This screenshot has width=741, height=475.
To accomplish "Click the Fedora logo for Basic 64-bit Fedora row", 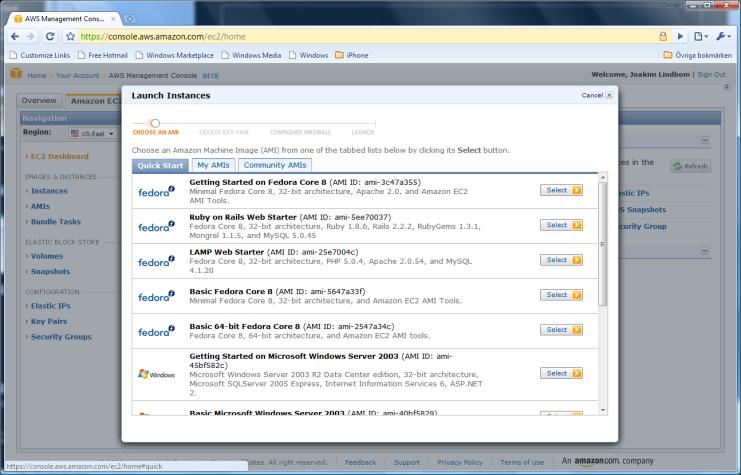I will (x=156, y=331).
